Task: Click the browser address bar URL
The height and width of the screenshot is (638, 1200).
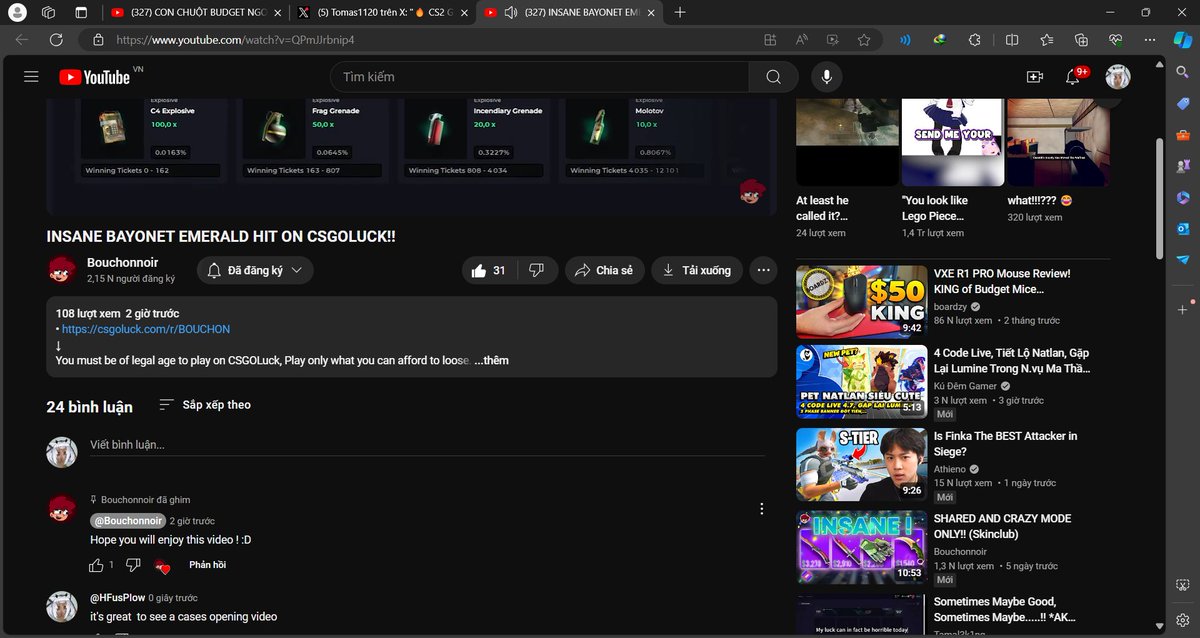Action: pos(235,40)
